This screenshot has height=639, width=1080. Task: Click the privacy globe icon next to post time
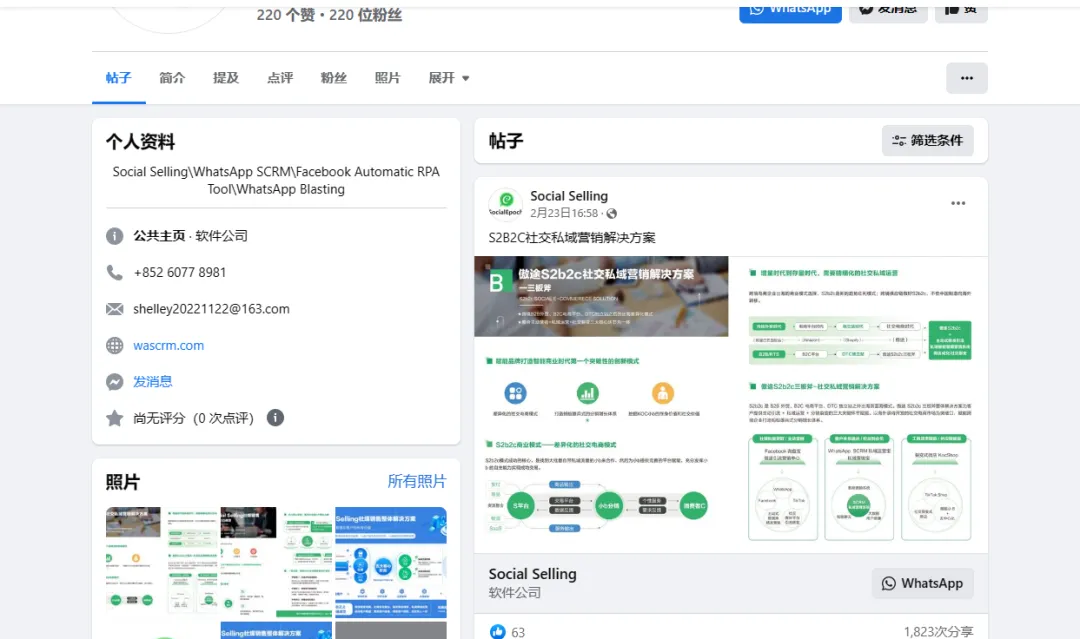tap(611, 213)
